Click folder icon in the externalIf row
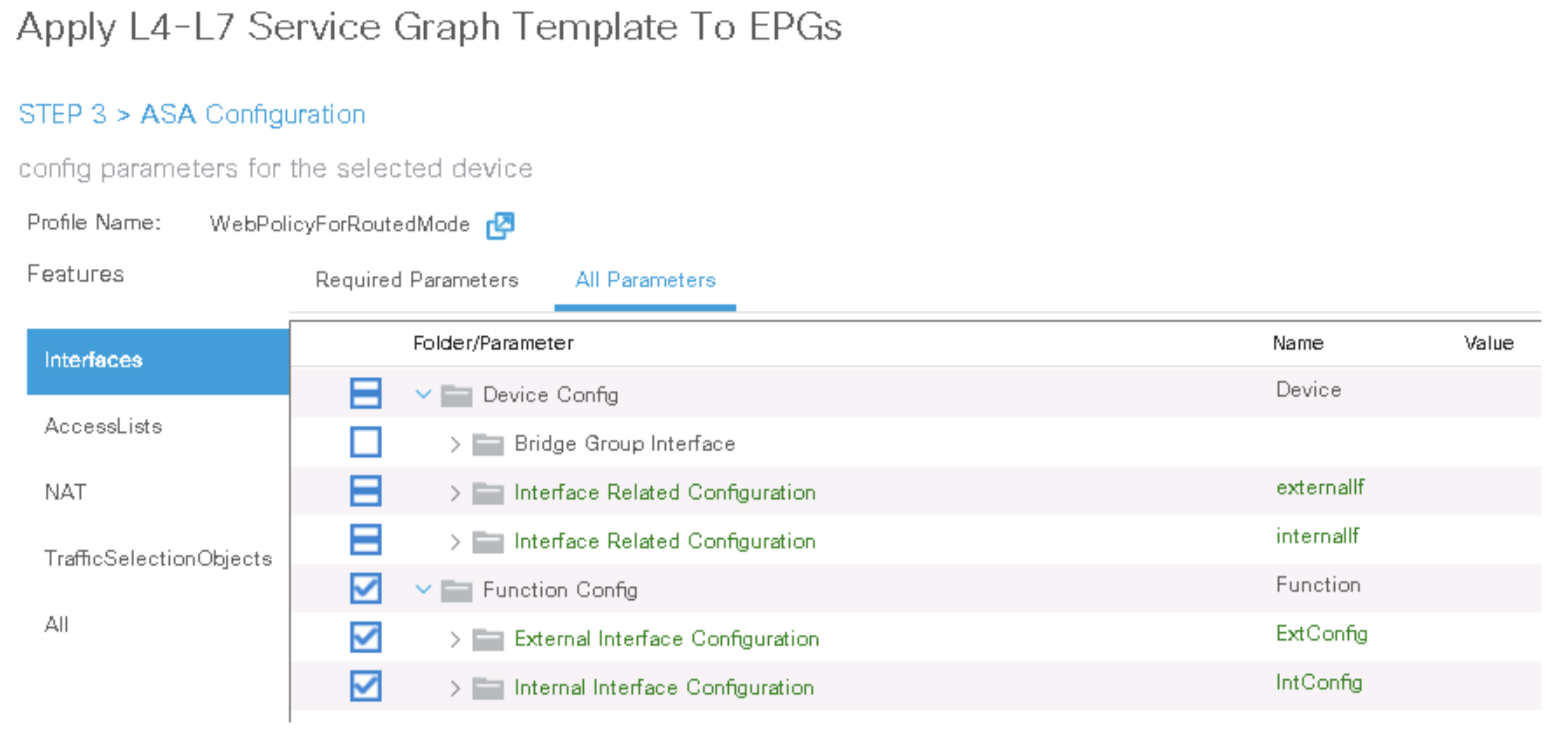This screenshot has width=1554, height=746. pyautogui.click(x=489, y=492)
